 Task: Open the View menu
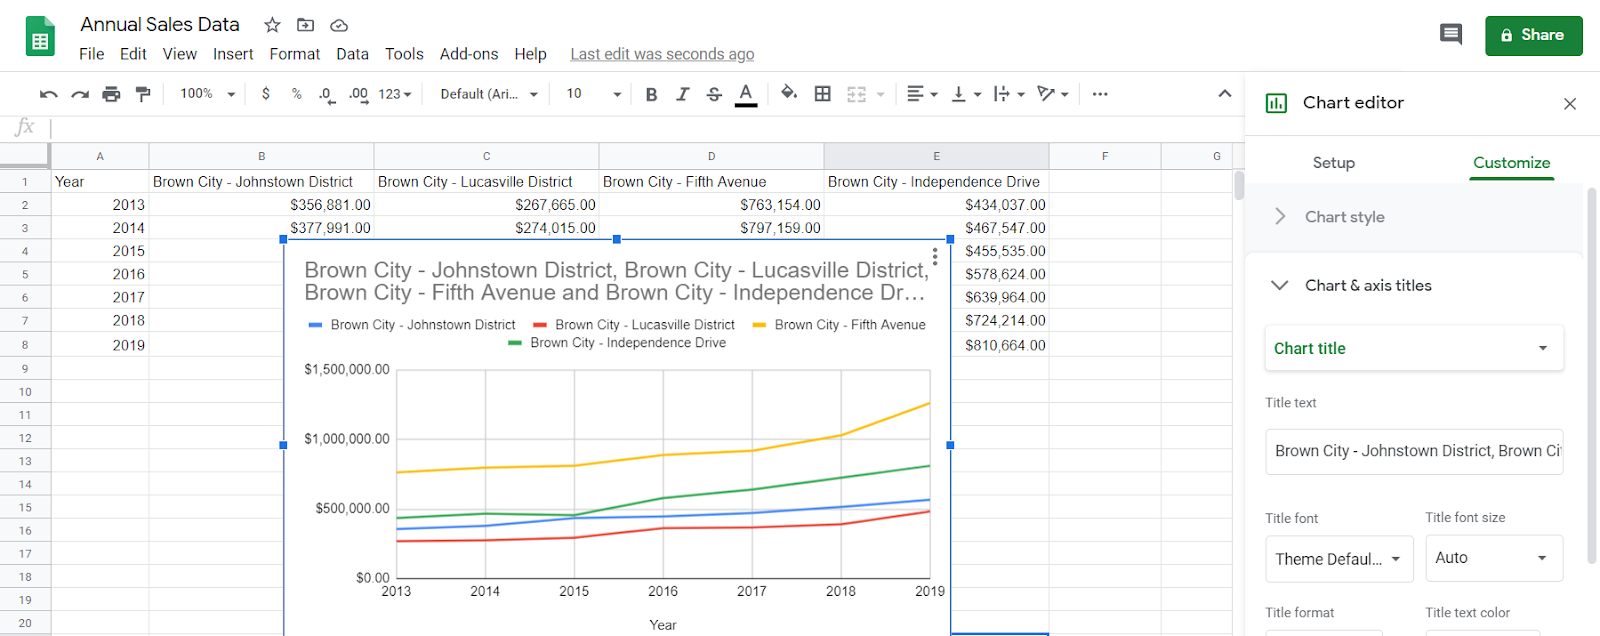(x=180, y=54)
